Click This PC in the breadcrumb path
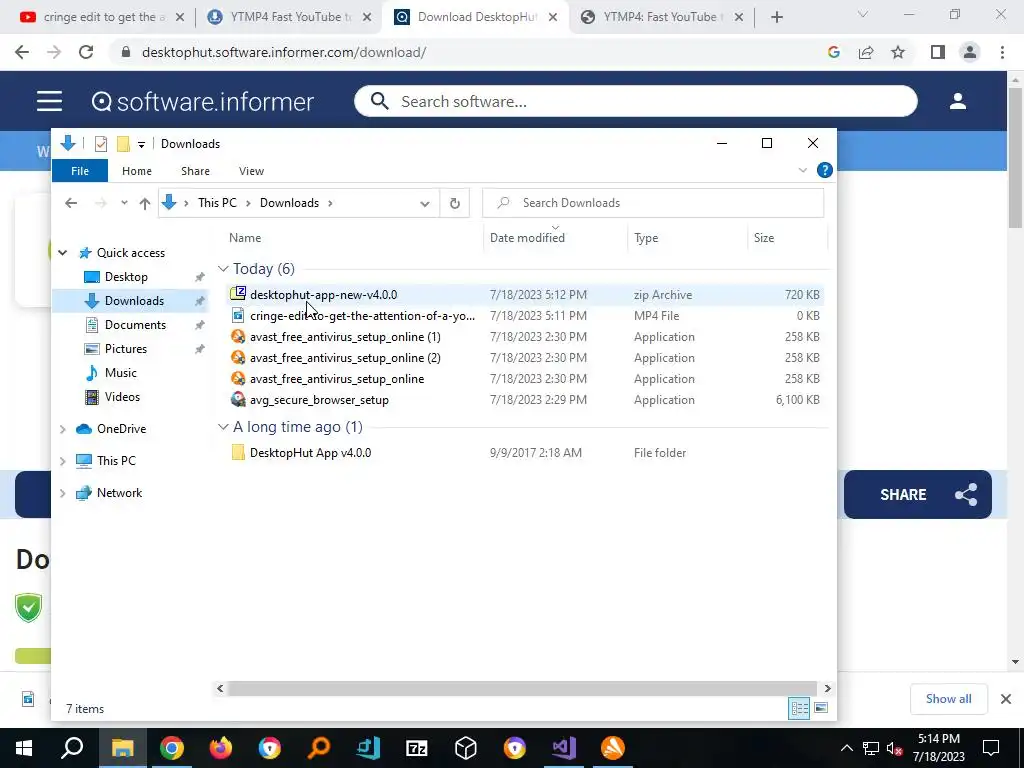This screenshot has height=768, width=1024. point(217,203)
